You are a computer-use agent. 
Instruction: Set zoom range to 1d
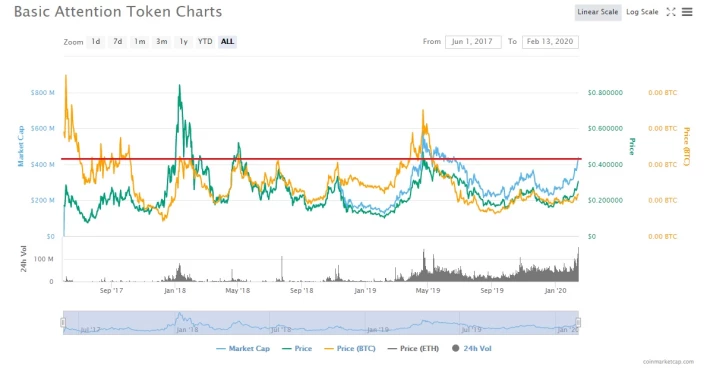(96, 42)
